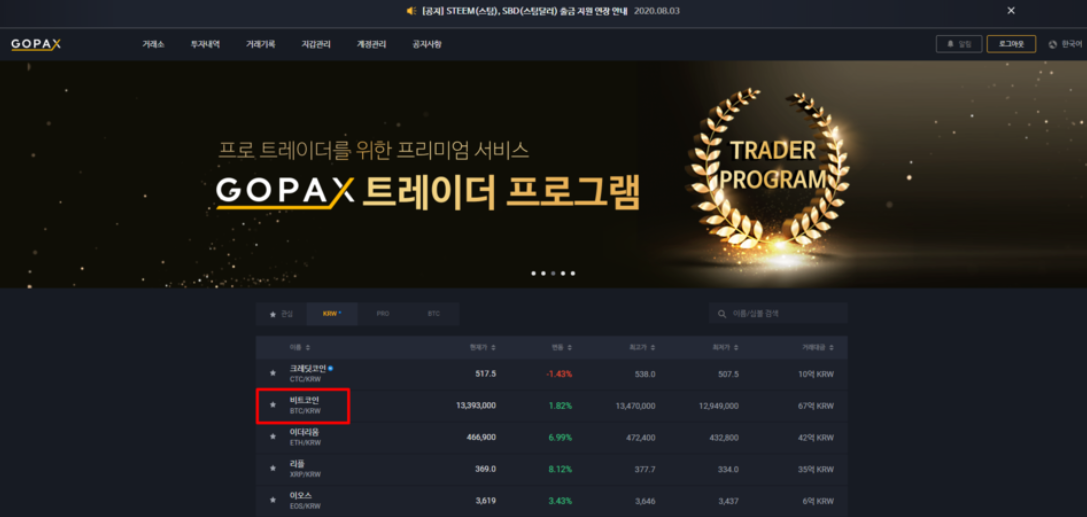Click the -1.43% change value
The image size is (1087, 517).
[559, 374]
